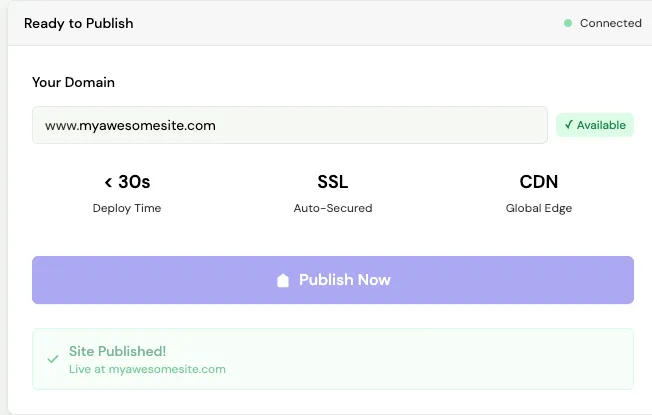This screenshot has height=415, width=652.
Task: Click the Connected status label
Action: click(x=610, y=23)
